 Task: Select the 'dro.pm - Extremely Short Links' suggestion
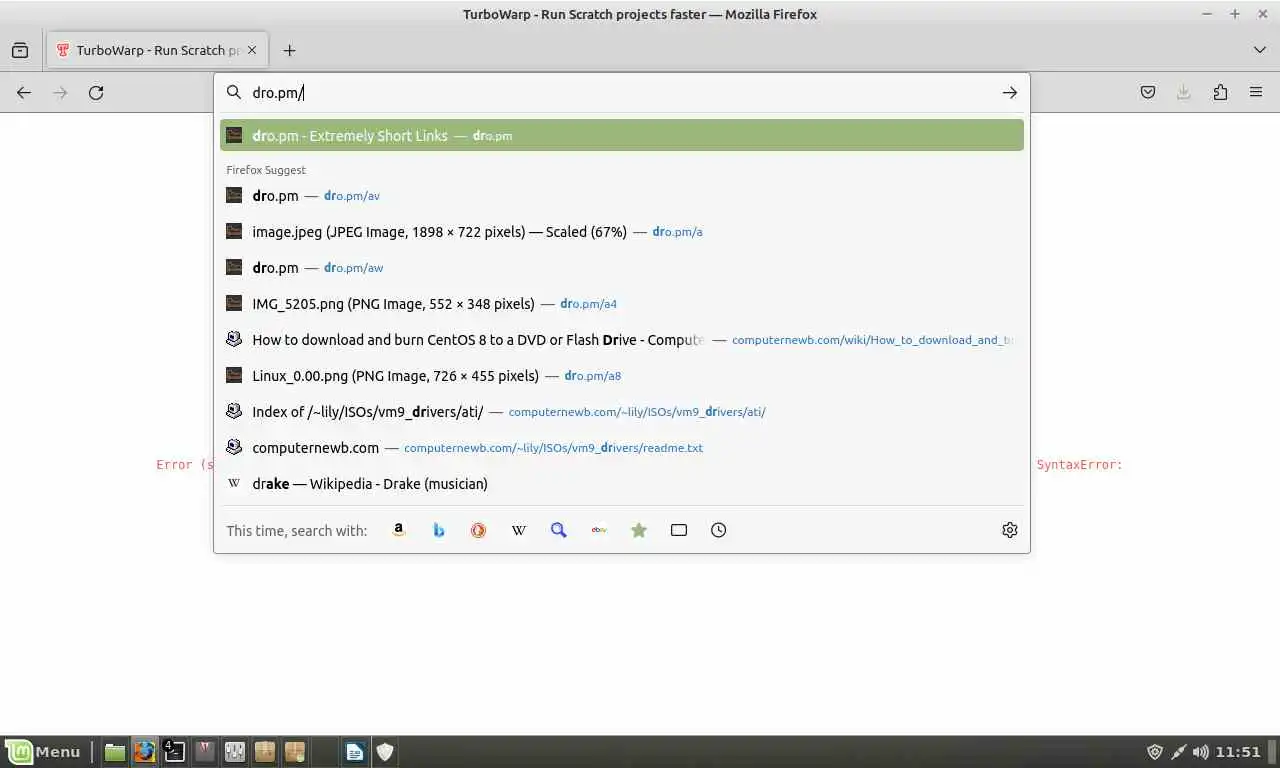tap(622, 135)
